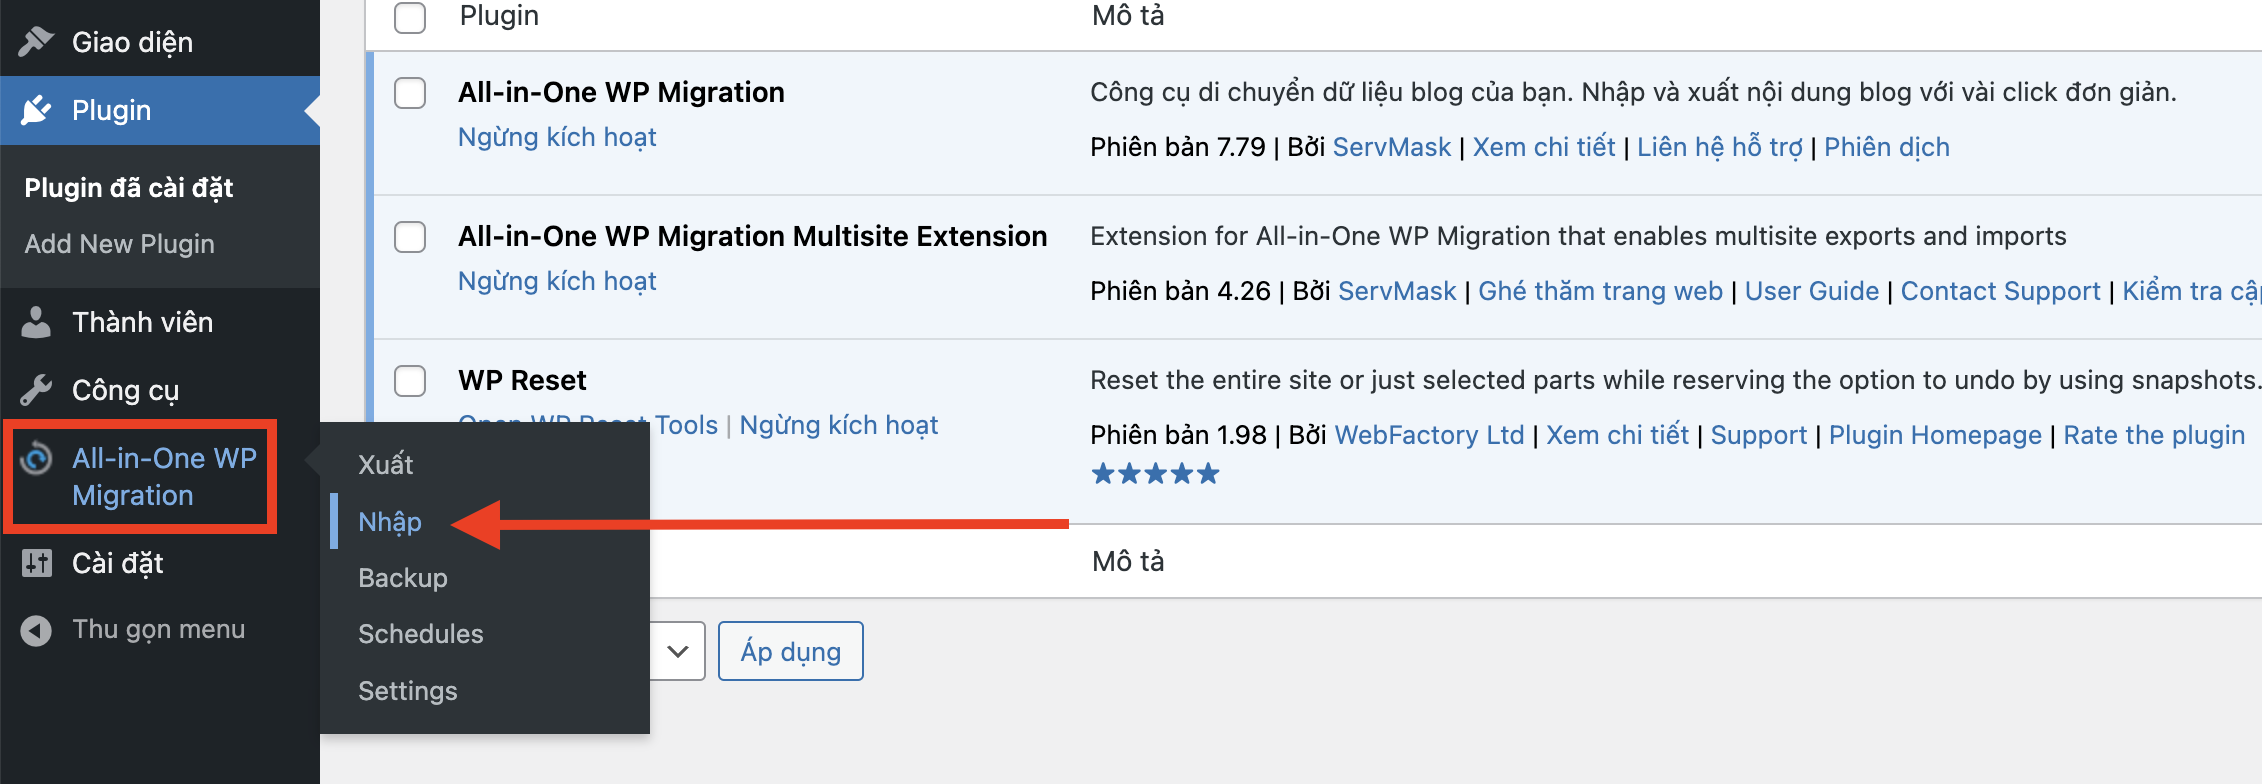This screenshot has height=784, width=2262.
Task: Go to Add New Plugin in sidebar
Action: pyautogui.click(x=120, y=244)
